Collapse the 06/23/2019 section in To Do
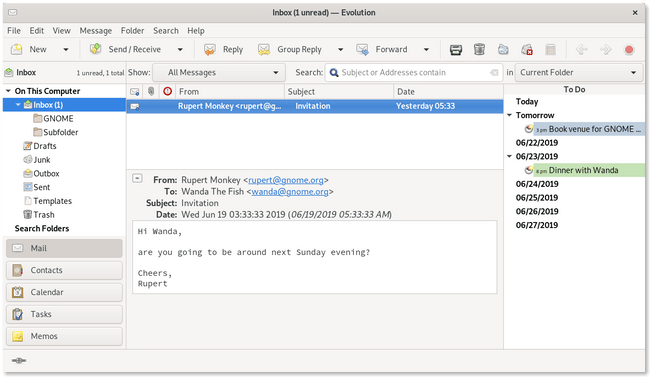The image size is (650, 377). [x=509, y=156]
